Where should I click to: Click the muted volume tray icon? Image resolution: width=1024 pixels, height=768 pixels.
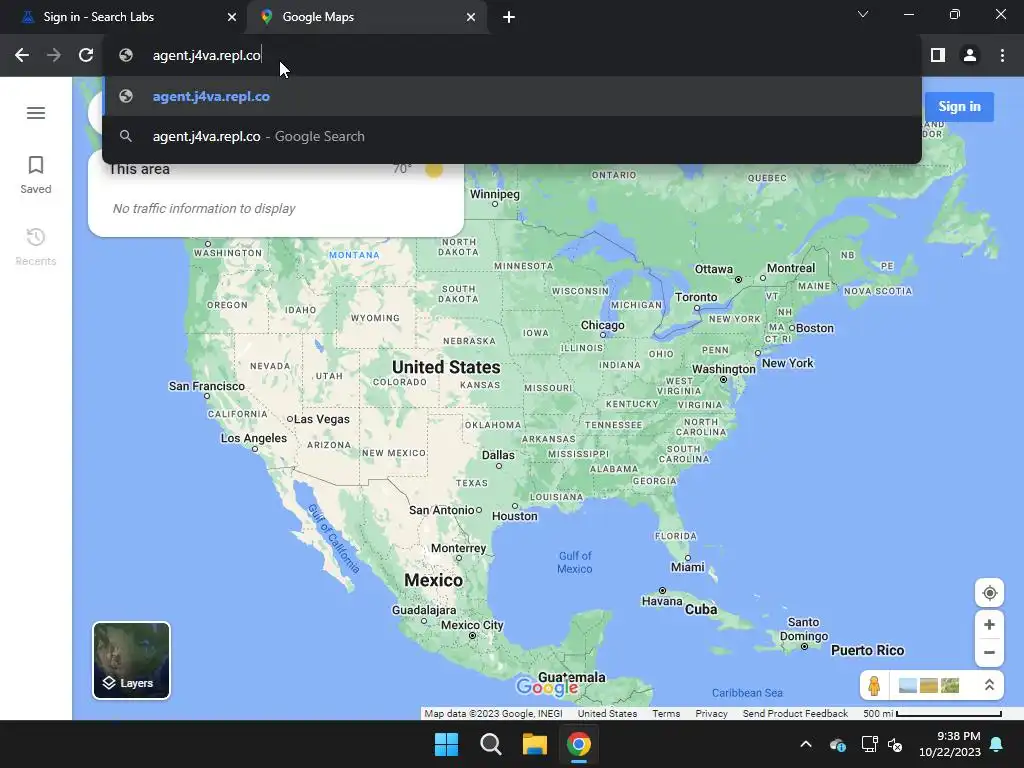895,744
